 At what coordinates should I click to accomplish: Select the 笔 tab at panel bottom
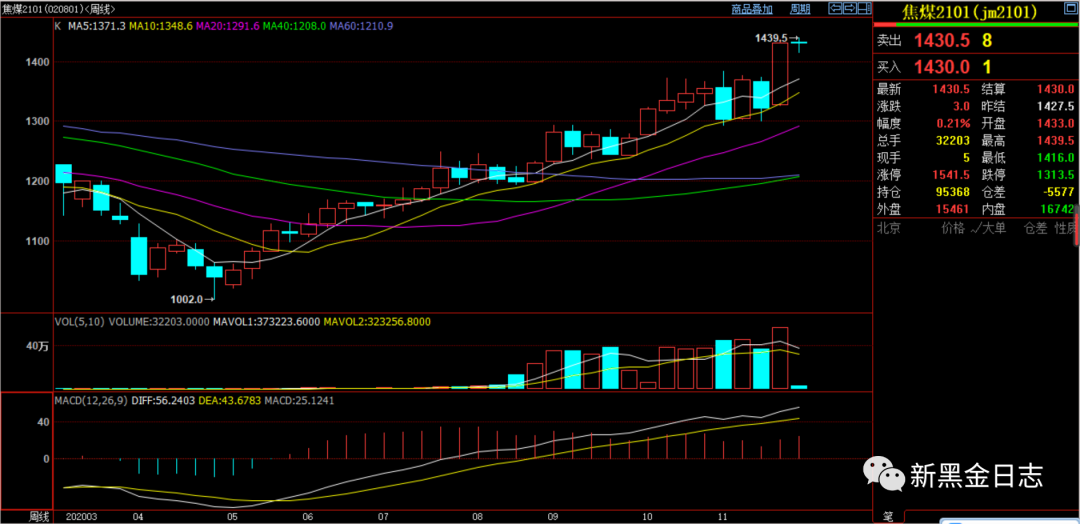tap(888, 516)
